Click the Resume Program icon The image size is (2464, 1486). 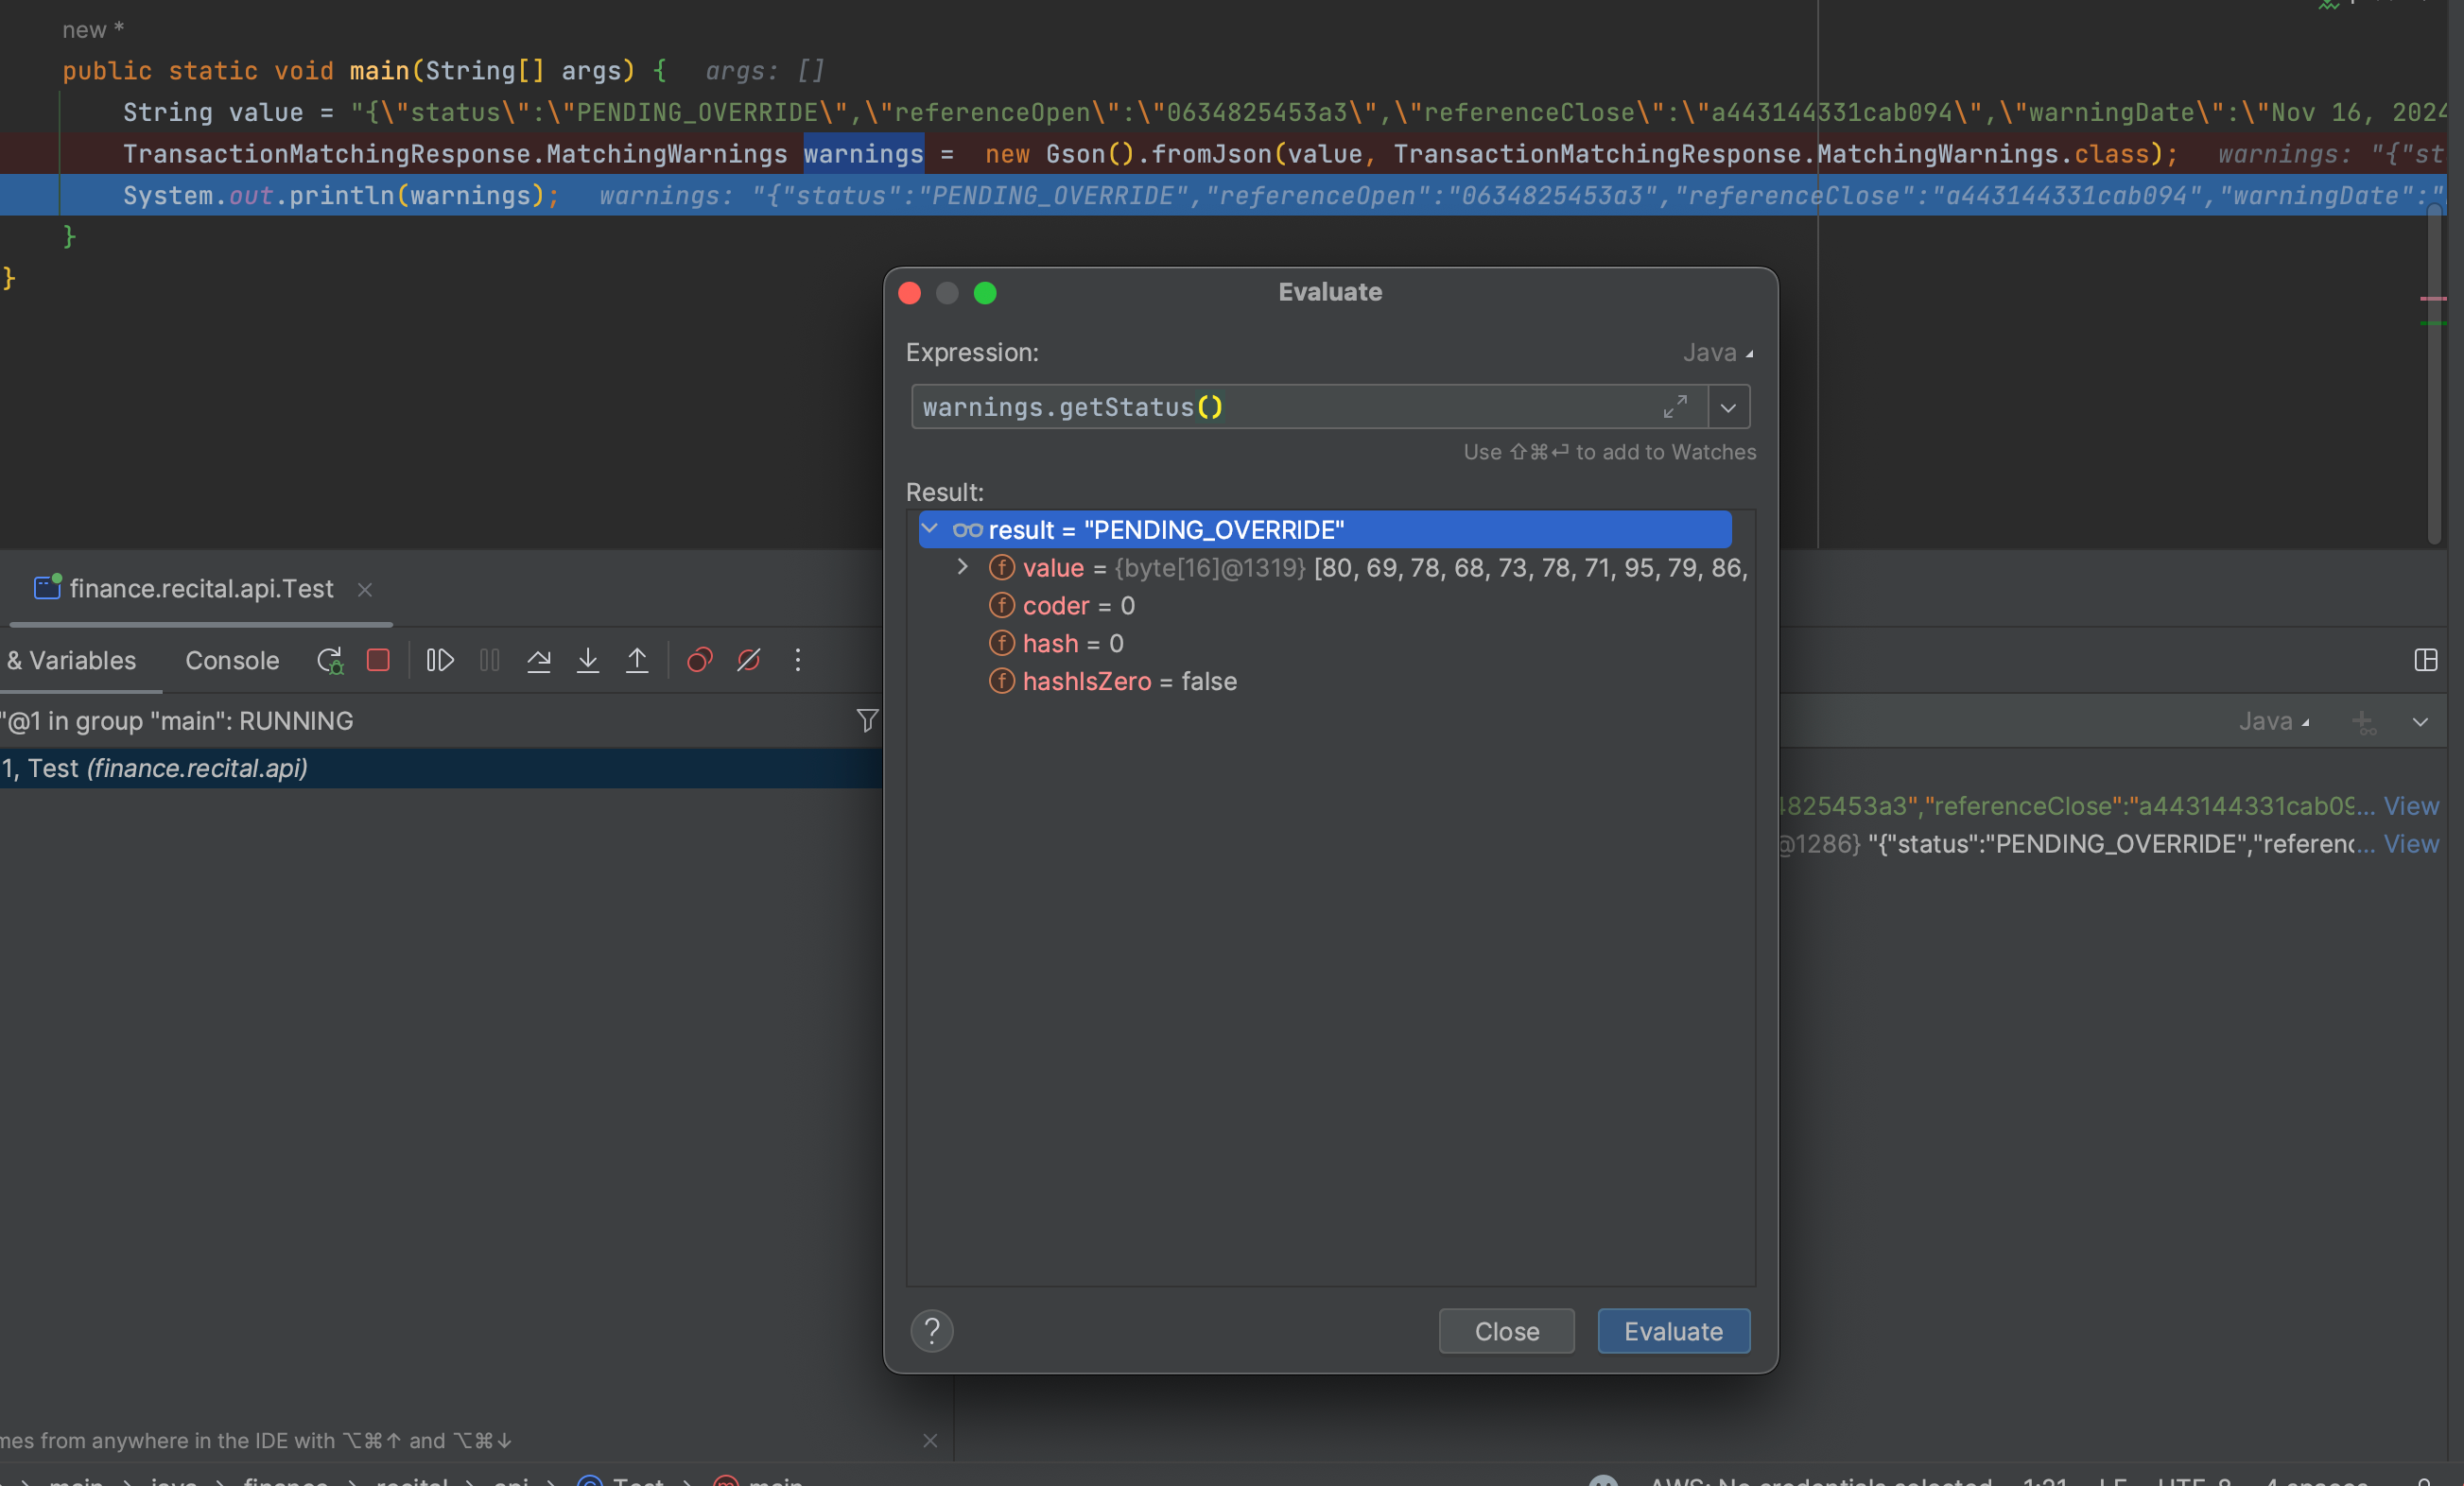click(x=440, y=660)
